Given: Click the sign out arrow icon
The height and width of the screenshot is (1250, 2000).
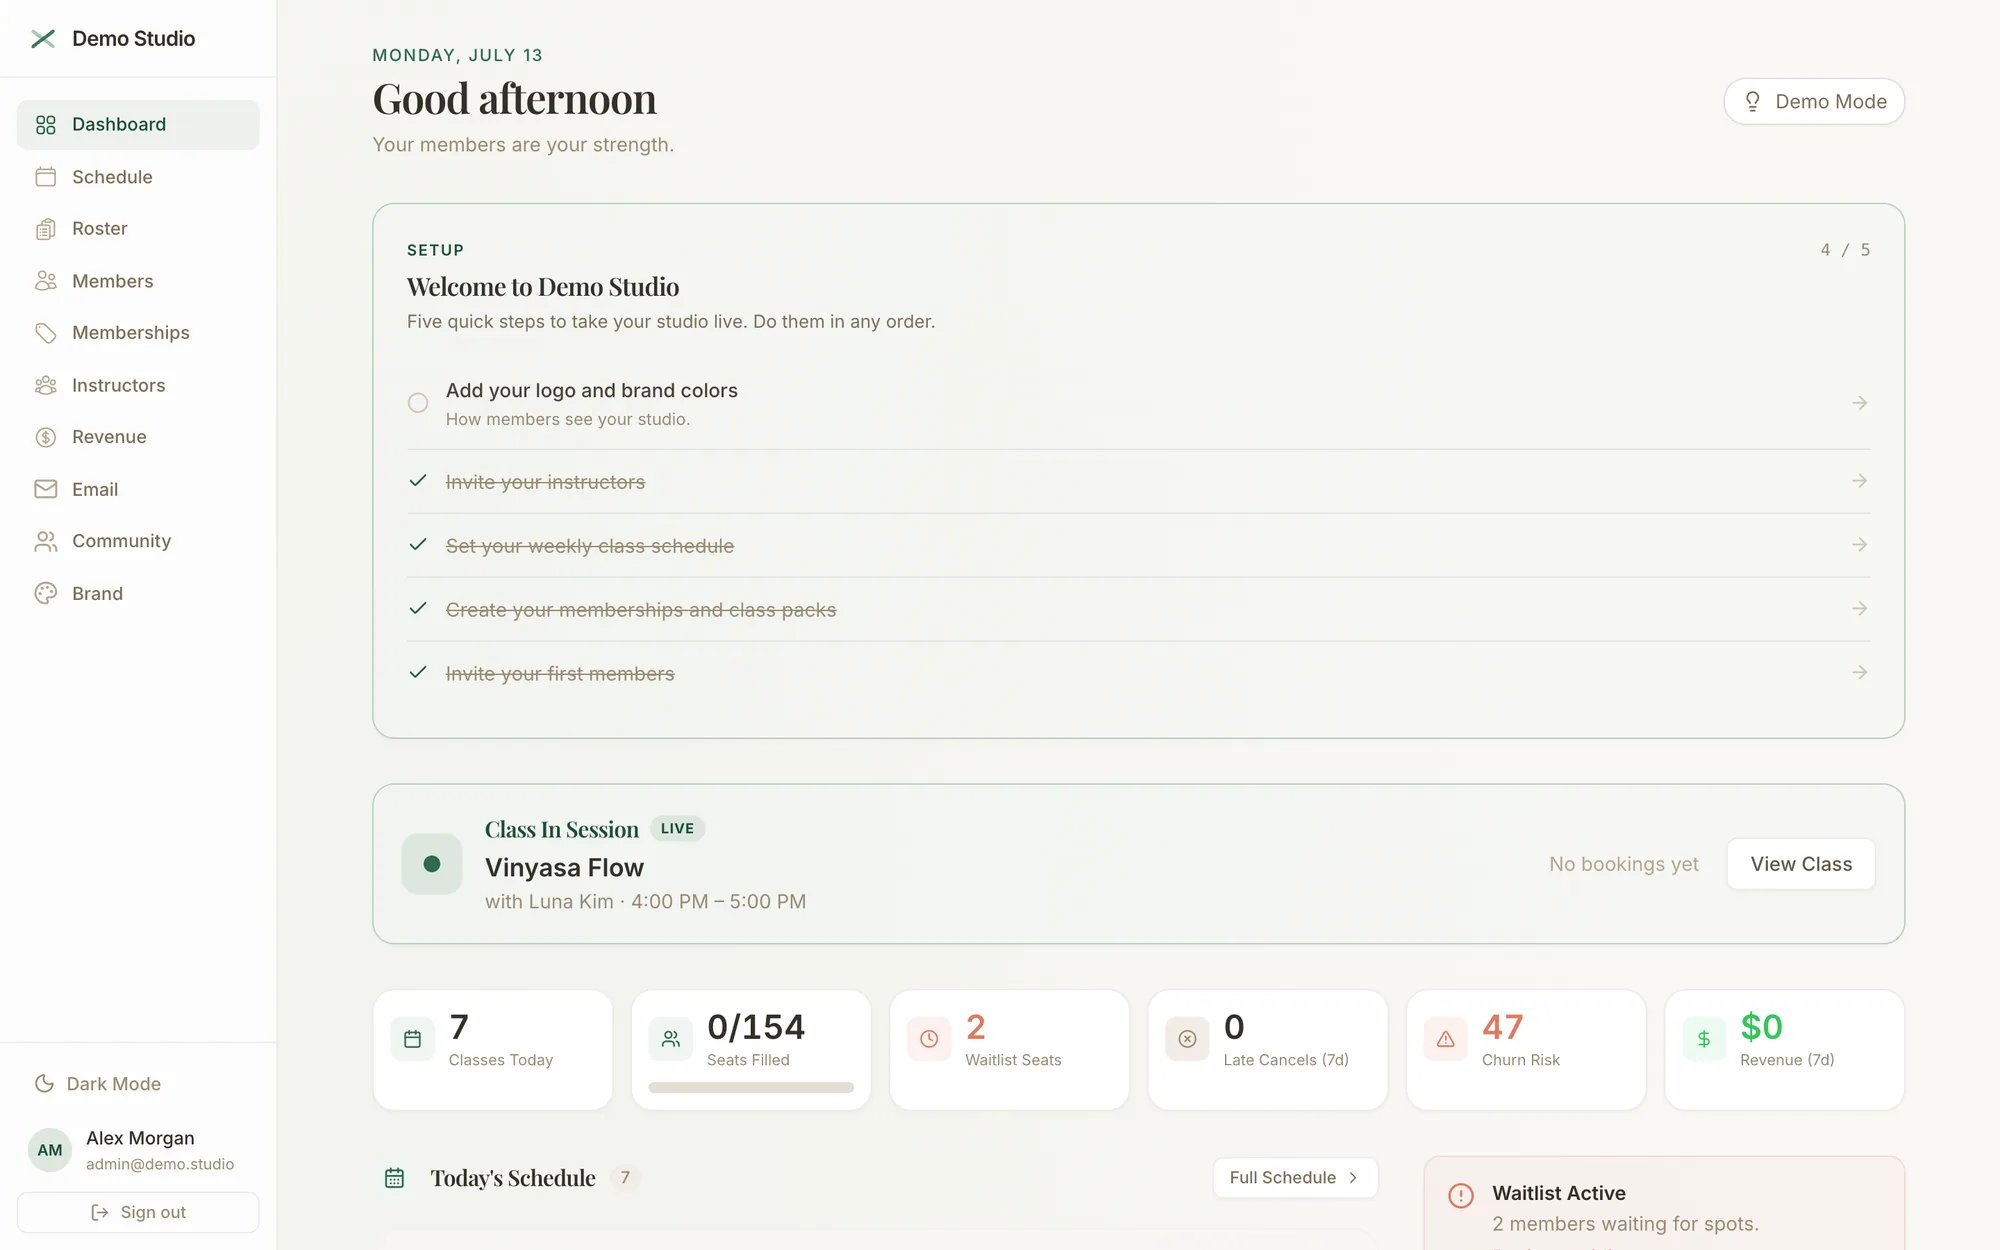Looking at the screenshot, I should (100, 1212).
